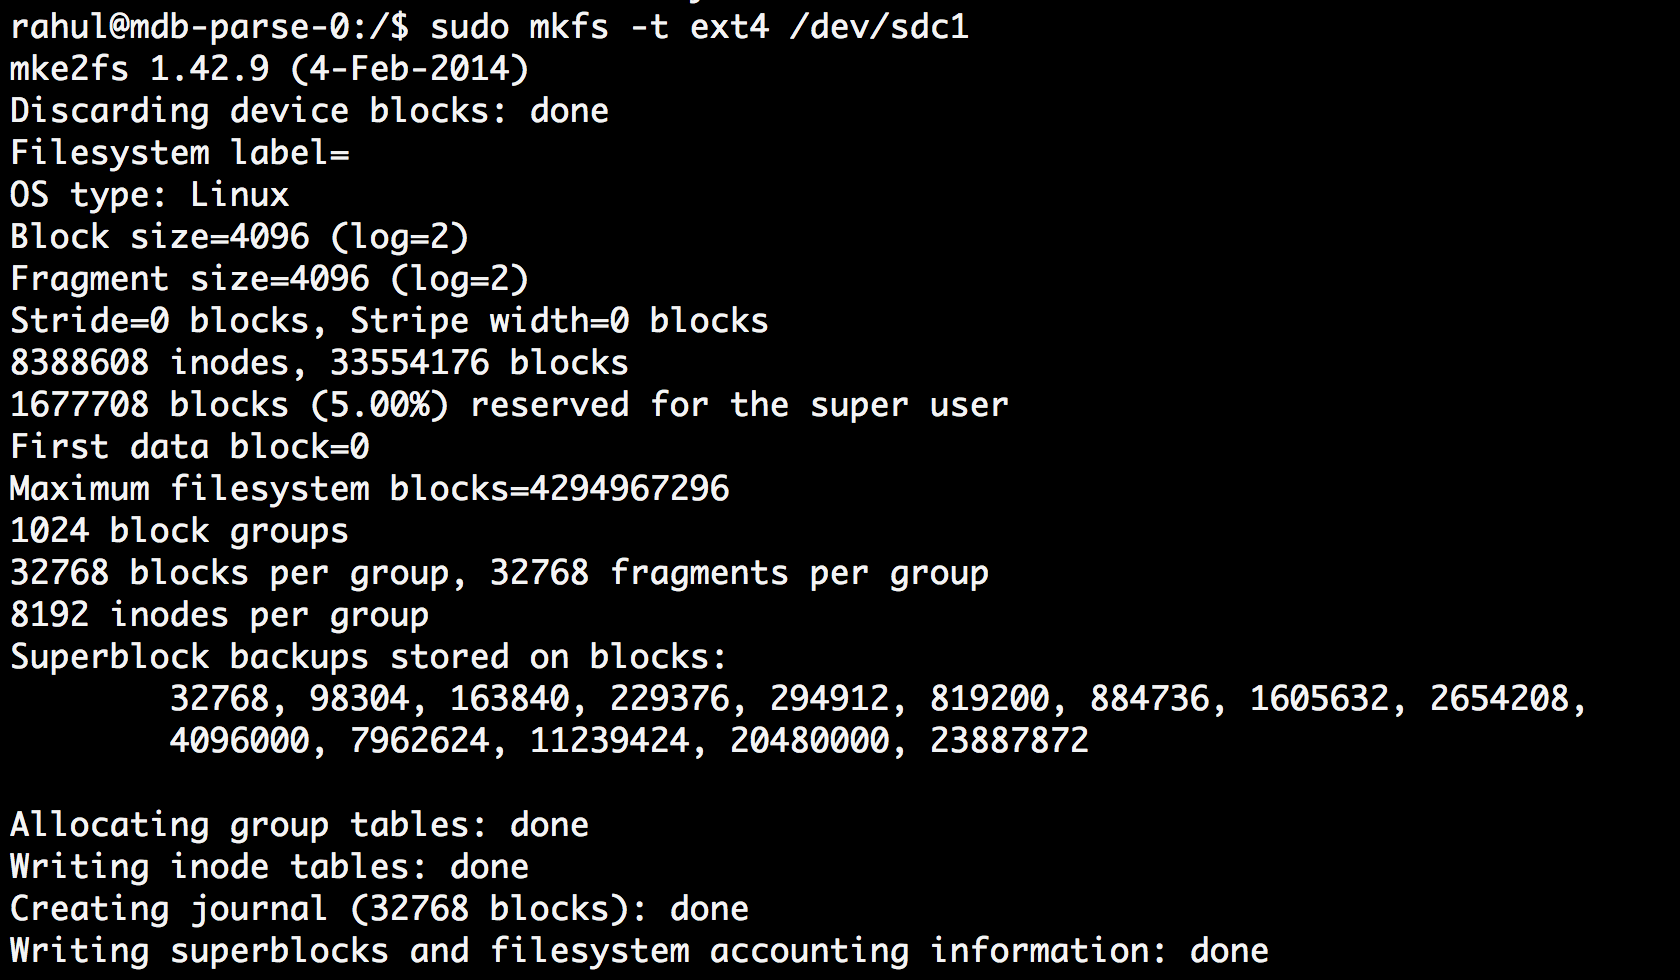This screenshot has width=1680, height=980.
Task: Click the 'Fragment size=4096' text
Action: pos(189,279)
